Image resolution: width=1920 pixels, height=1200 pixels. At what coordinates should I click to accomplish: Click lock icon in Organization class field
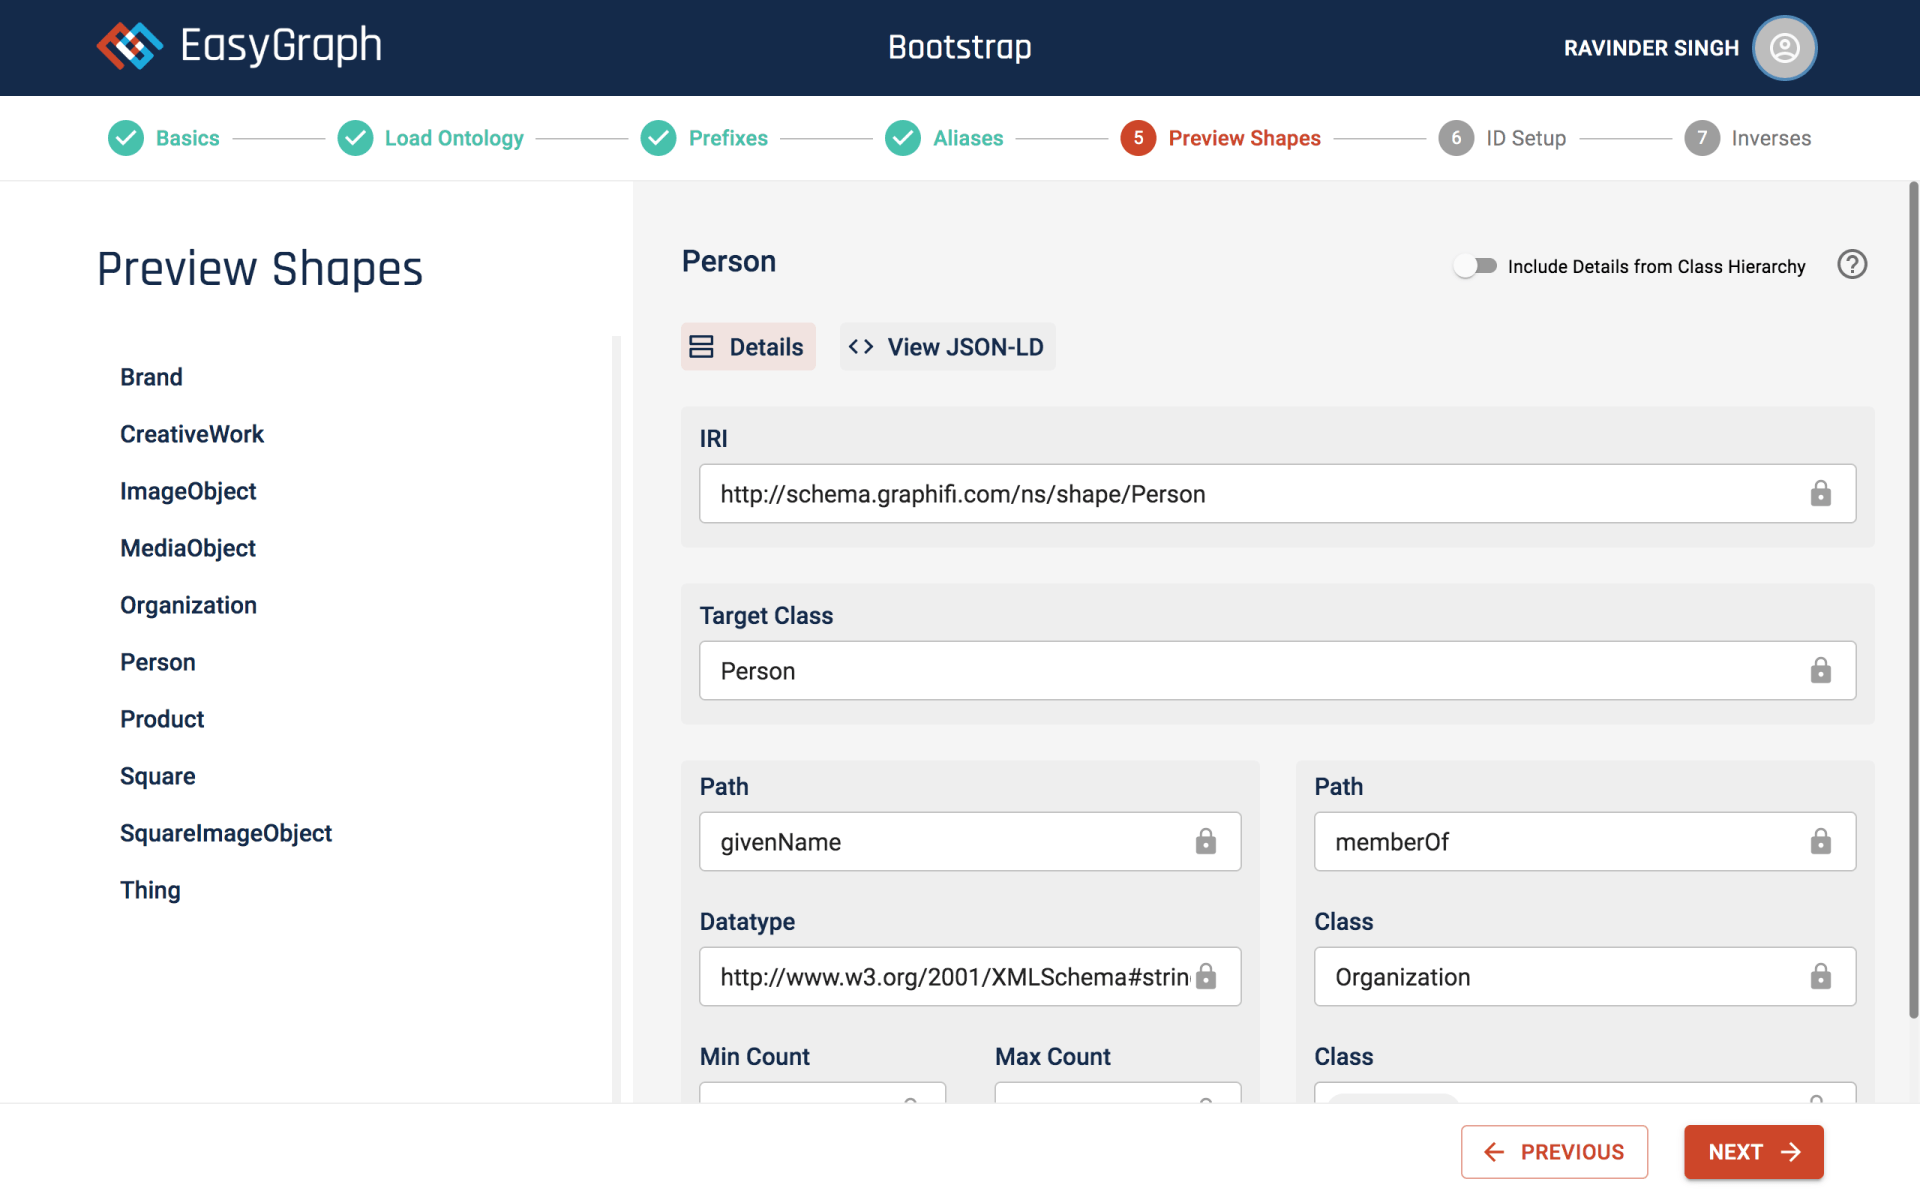[1820, 977]
